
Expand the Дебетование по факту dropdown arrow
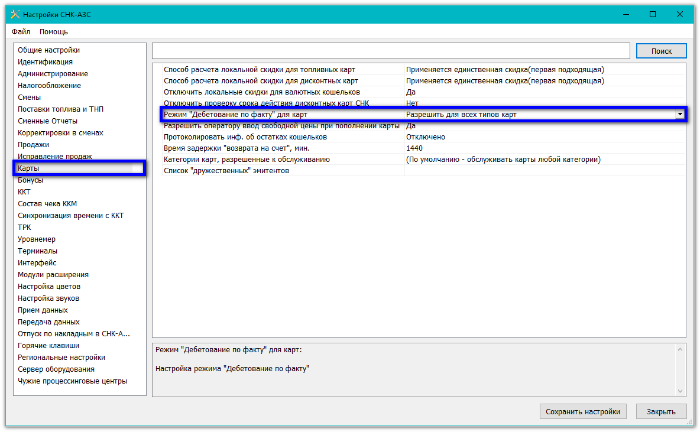click(x=681, y=115)
